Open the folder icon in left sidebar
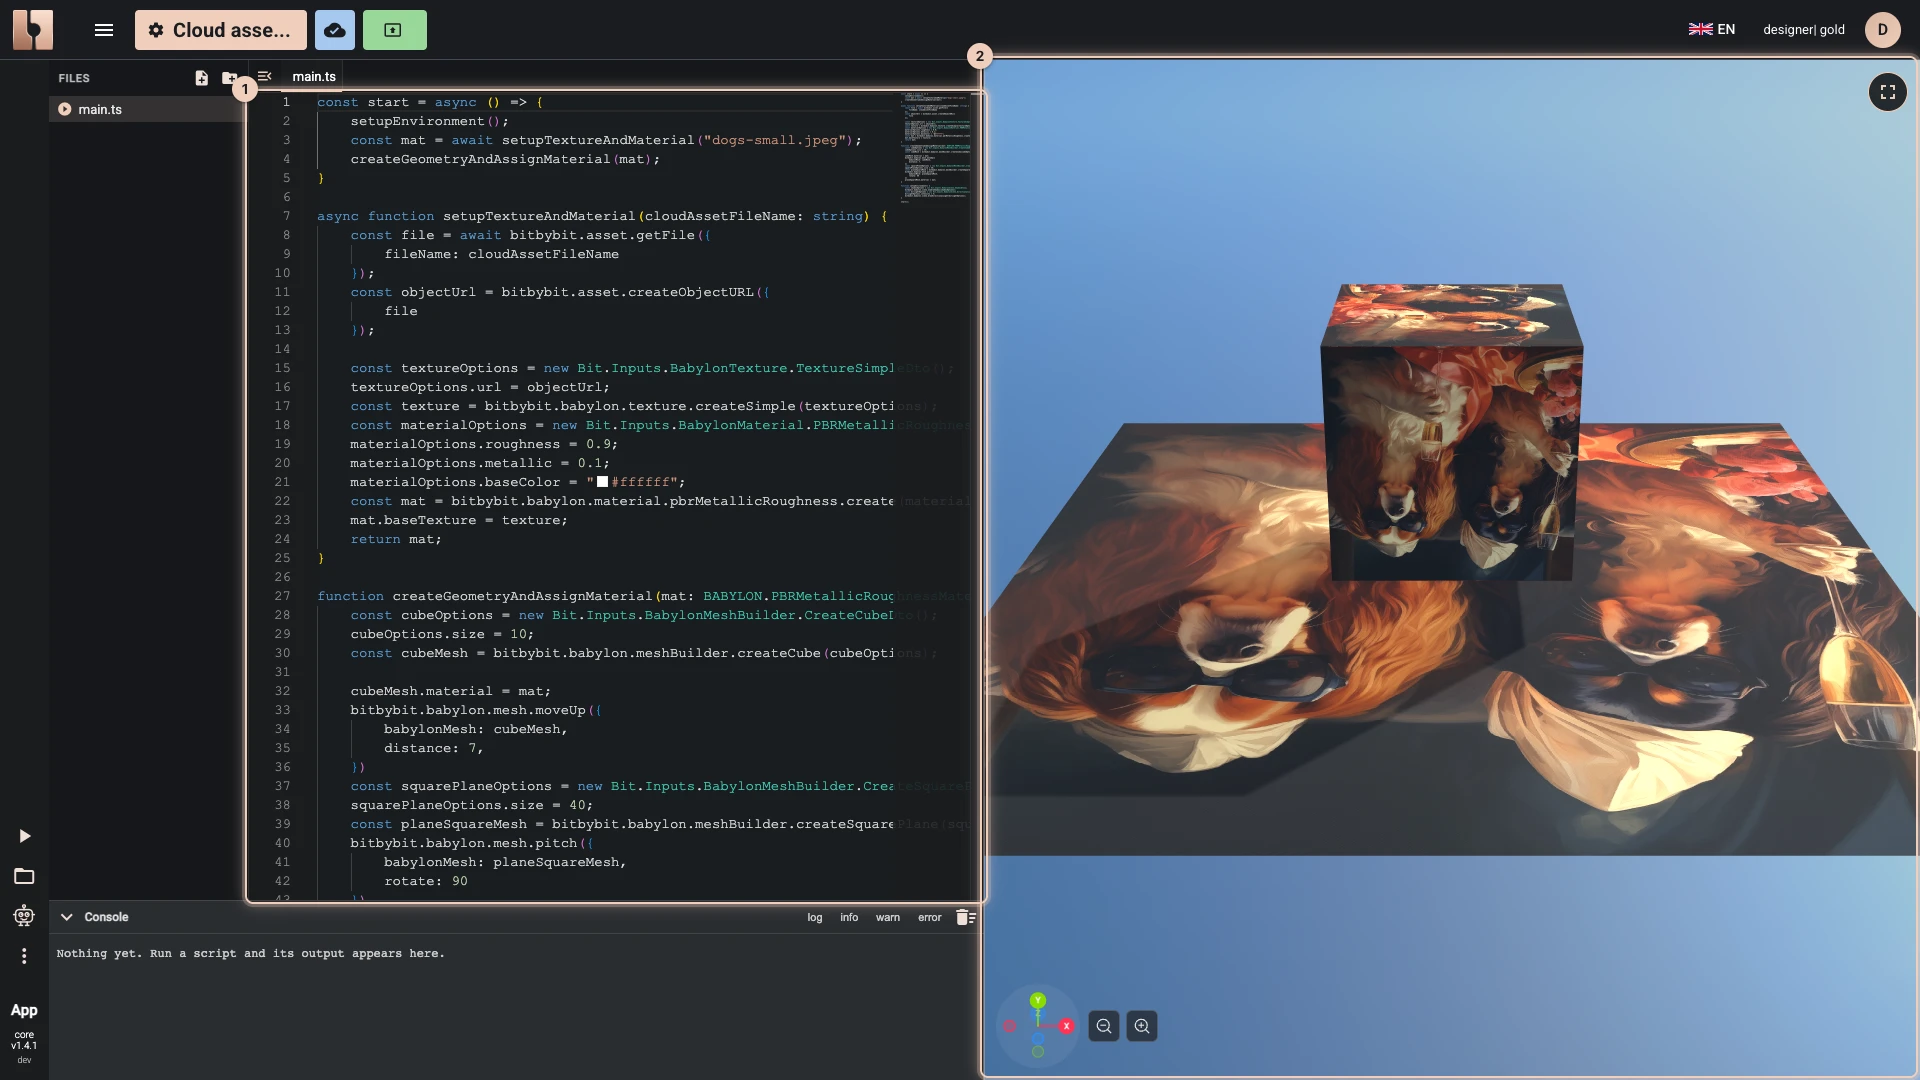1920x1080 pixels. point(24,876)
